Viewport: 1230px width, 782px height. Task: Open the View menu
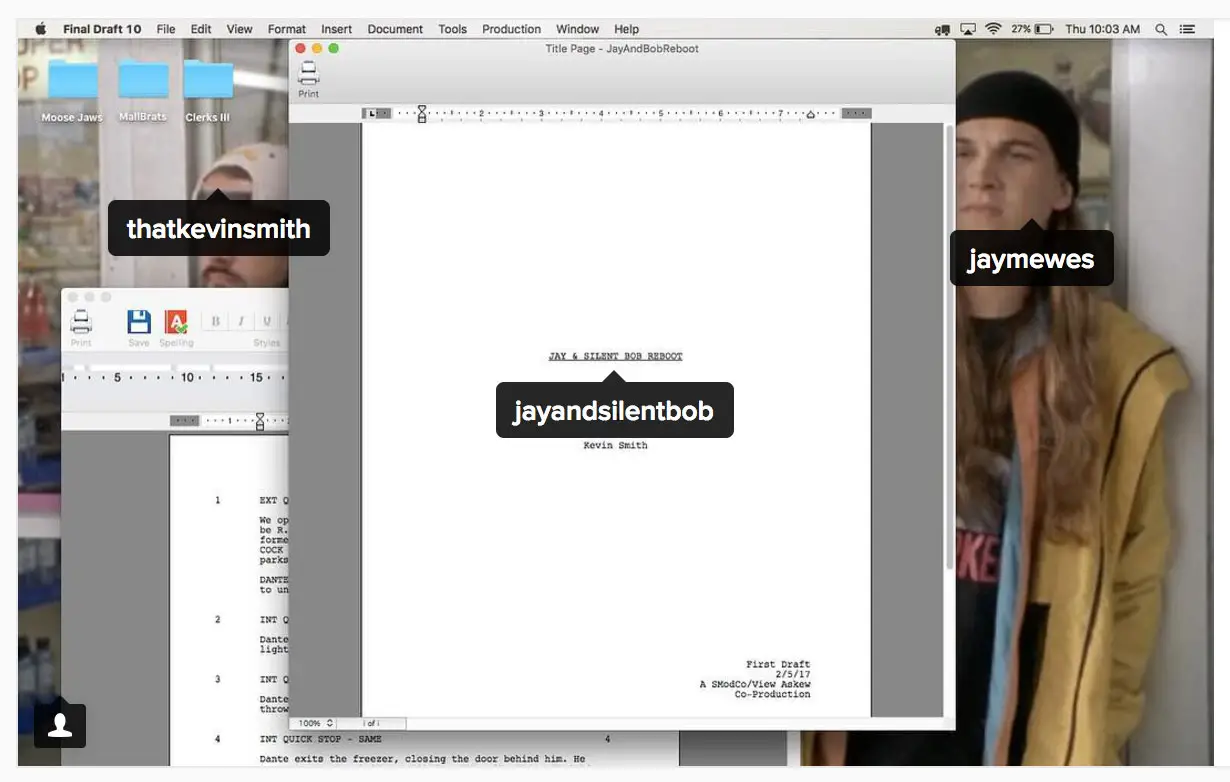click(239, 29)
